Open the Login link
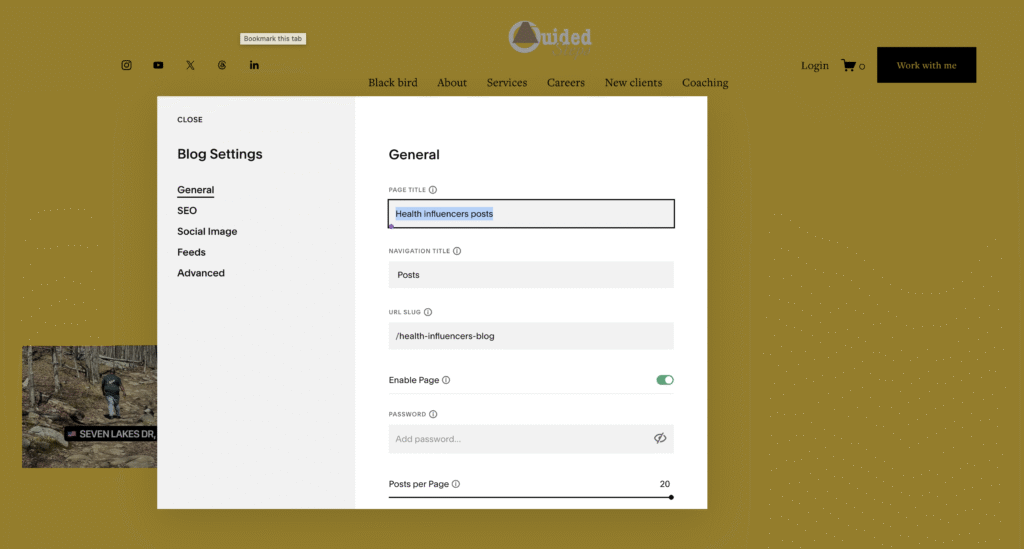This screenshot has height=549, width=1024. coord(814,66)
